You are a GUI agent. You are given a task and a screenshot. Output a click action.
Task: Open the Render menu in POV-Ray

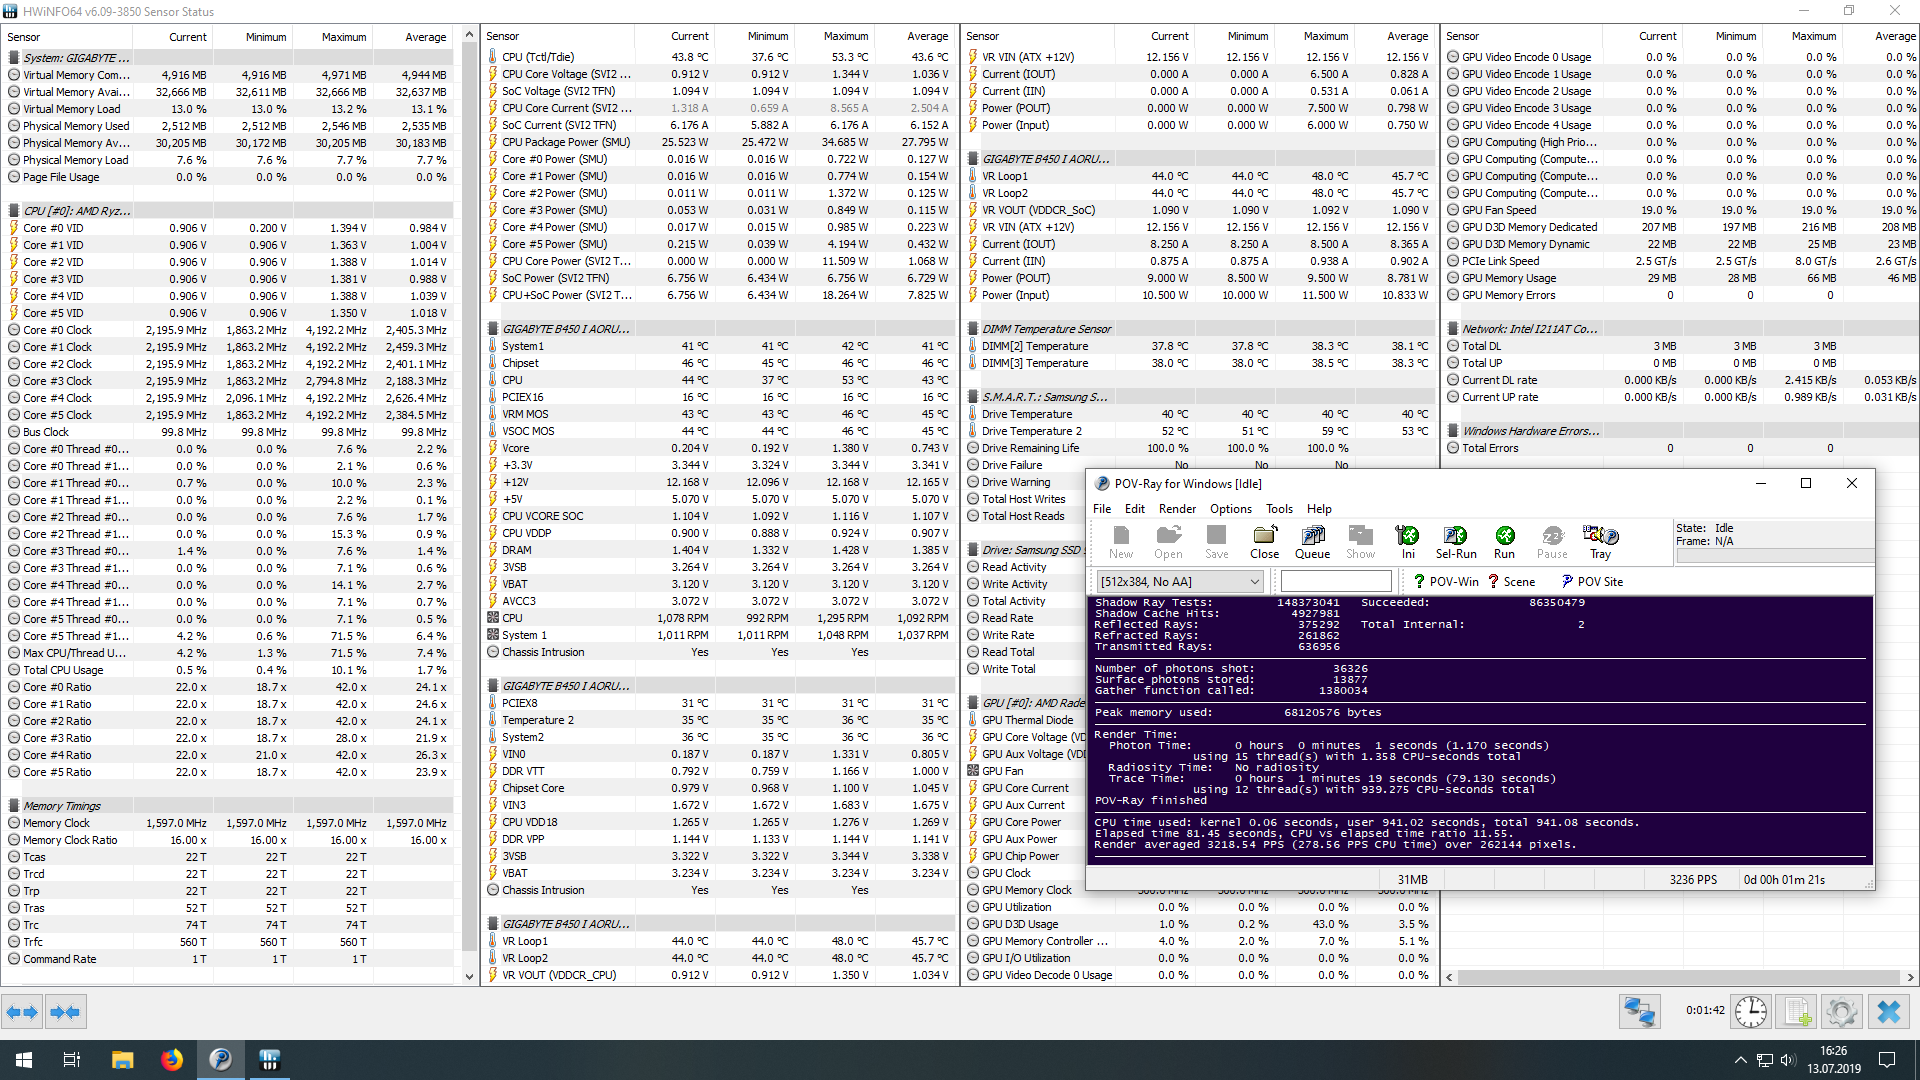point(1177,509)
